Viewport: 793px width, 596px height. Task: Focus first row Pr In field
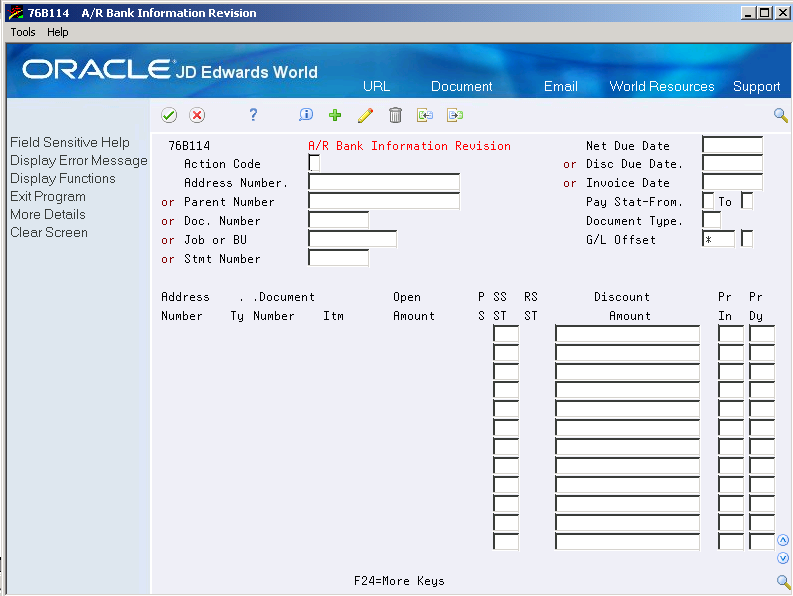click(731, 334)
